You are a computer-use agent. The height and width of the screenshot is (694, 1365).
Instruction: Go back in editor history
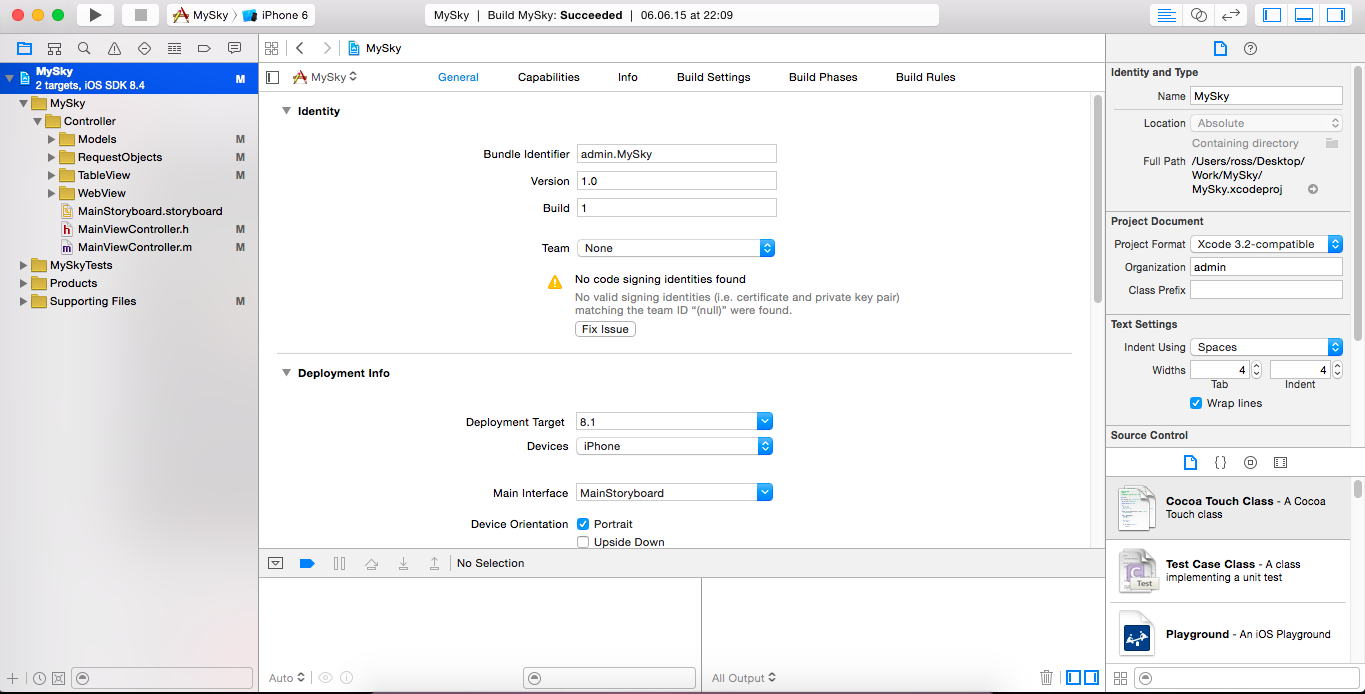tap(300, 48)
